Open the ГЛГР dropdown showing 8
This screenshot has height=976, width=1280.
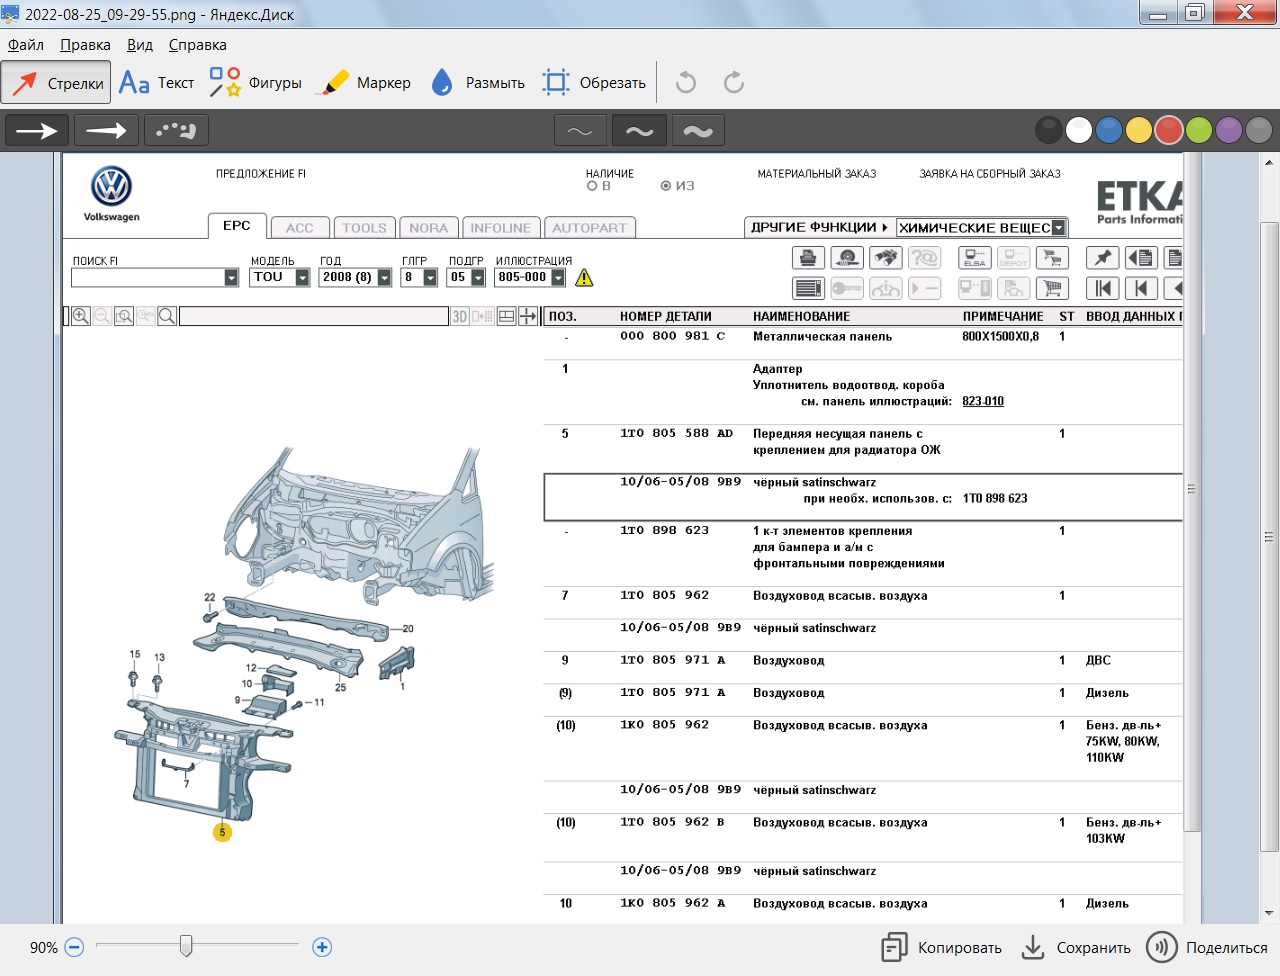[x=430, y=277]
